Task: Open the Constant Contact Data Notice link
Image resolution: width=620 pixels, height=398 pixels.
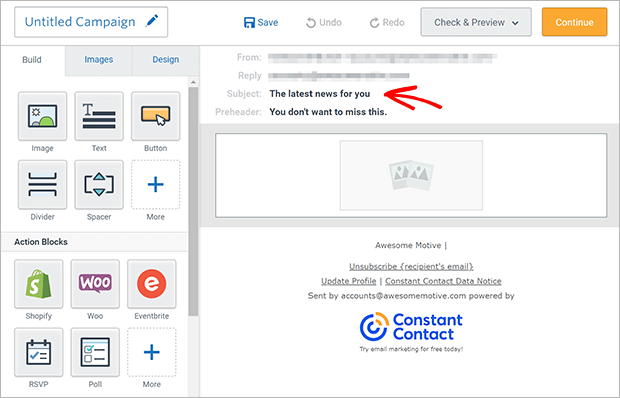Action: [443, 281]
